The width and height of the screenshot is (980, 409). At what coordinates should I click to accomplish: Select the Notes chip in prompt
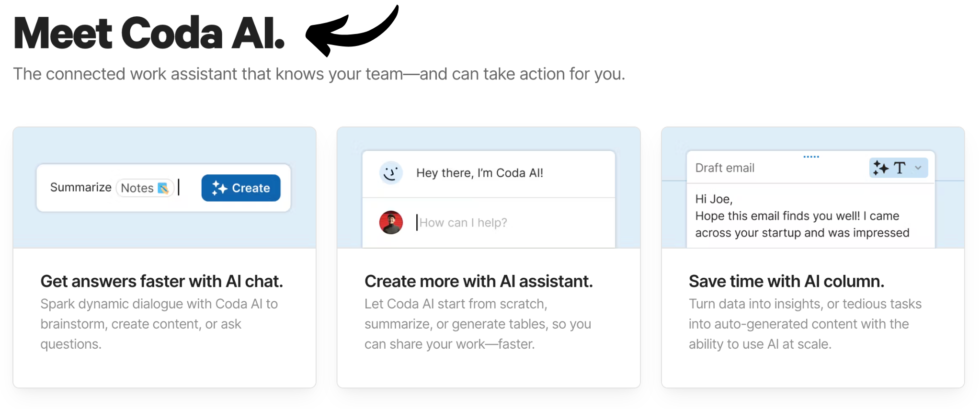(x=144, y=188)
